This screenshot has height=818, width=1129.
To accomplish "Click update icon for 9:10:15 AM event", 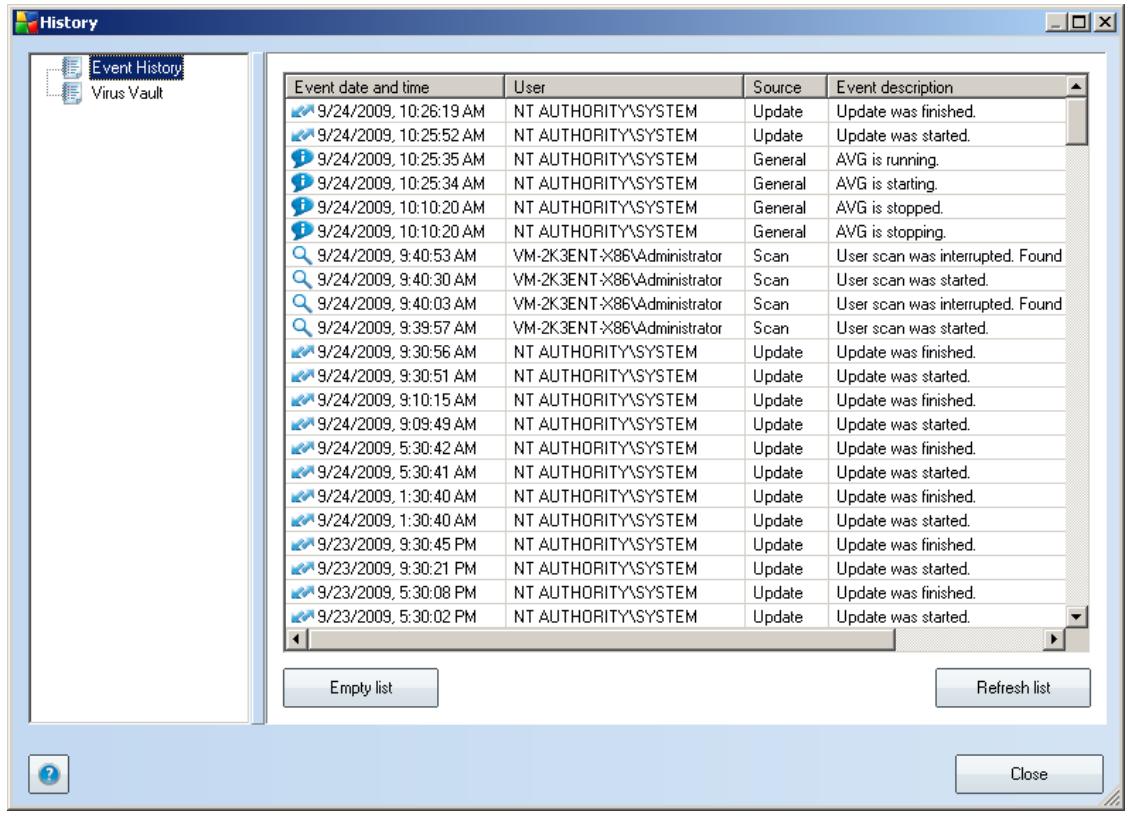I will [302, 400].
